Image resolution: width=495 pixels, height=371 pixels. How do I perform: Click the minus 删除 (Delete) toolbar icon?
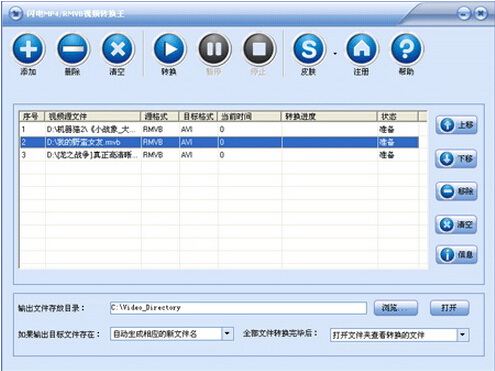[73, 49]
